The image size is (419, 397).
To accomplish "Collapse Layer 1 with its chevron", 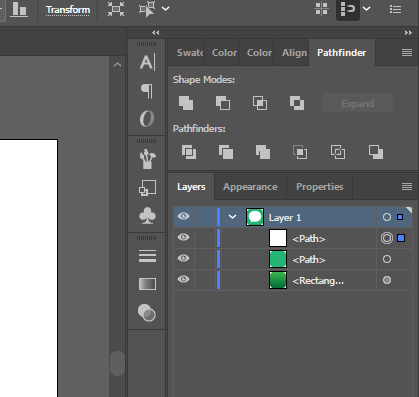I will 232,217.
